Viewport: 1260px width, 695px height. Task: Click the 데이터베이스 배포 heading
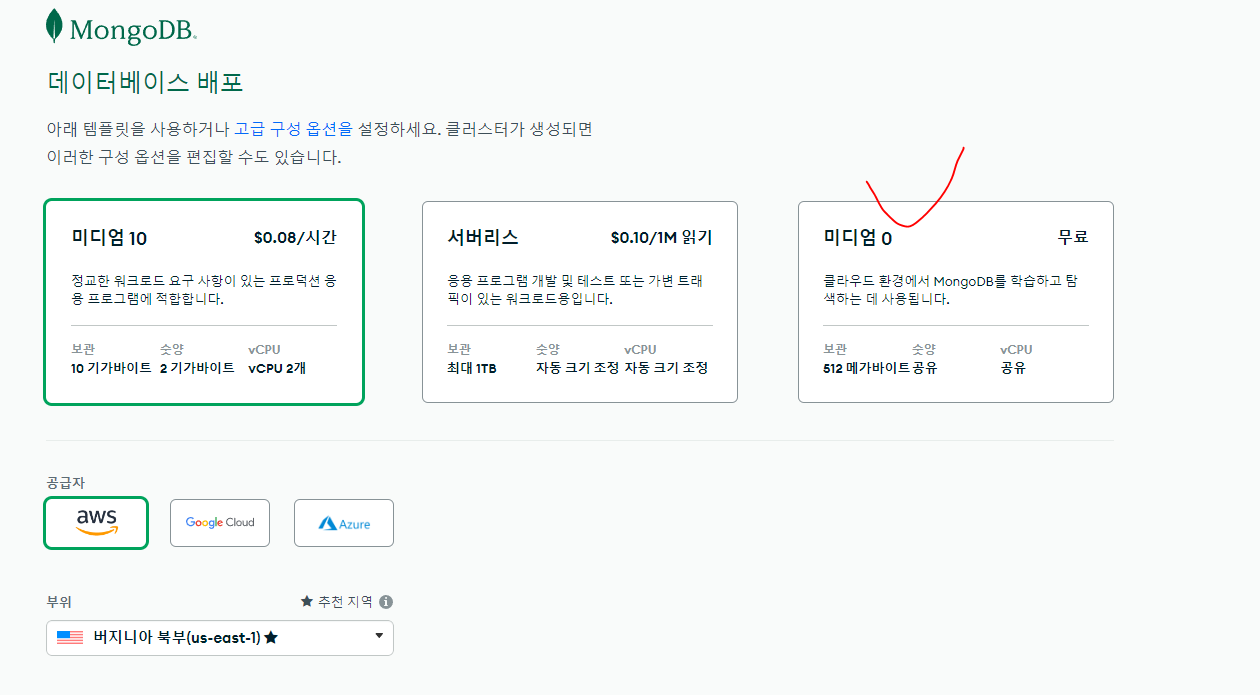pos(145,82)
